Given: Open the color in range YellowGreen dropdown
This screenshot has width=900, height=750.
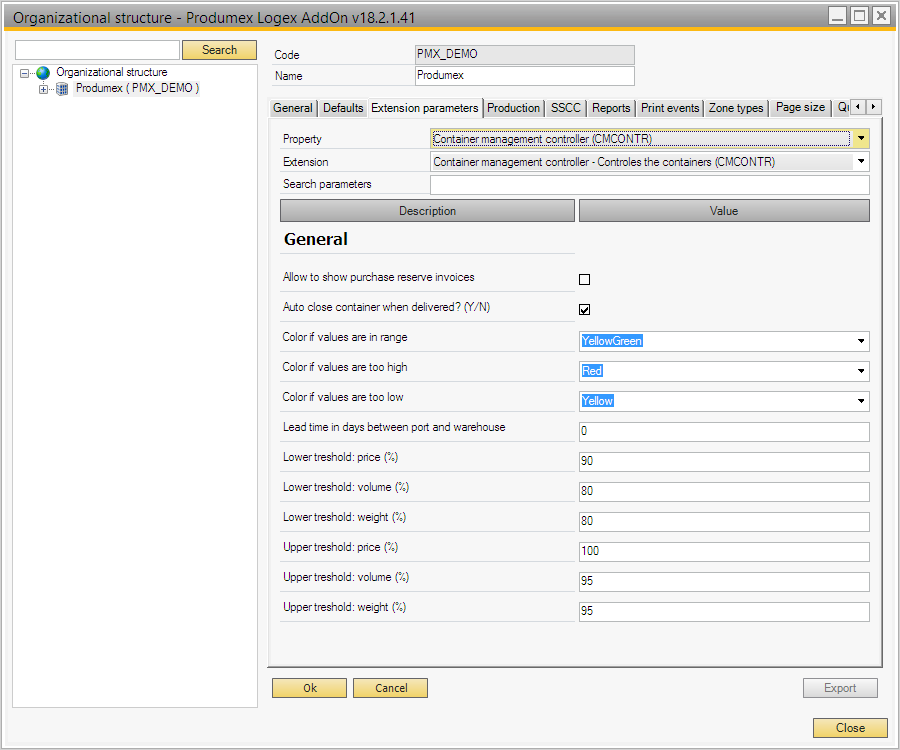Looking at the screenshot, I should [x=861, y=341].
